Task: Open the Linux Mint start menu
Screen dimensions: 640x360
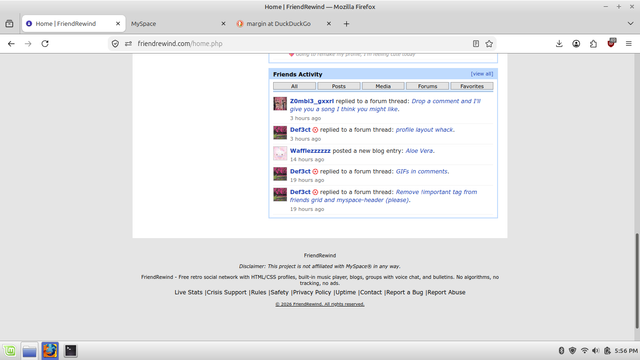Action: coord(10,351)
